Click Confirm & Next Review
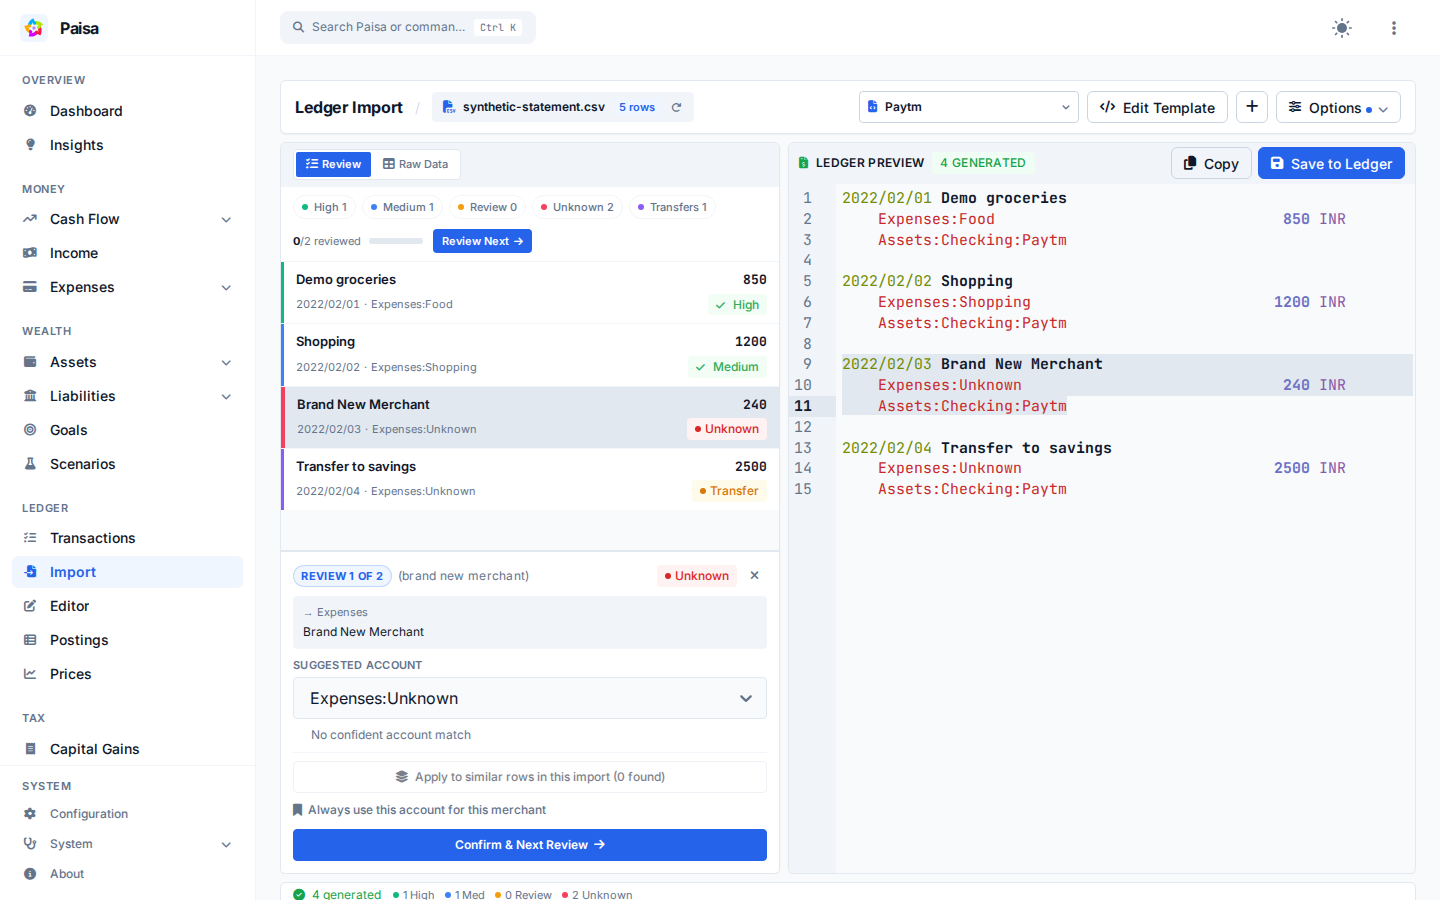Viewport: 1440px width, 900px height. 530,845
